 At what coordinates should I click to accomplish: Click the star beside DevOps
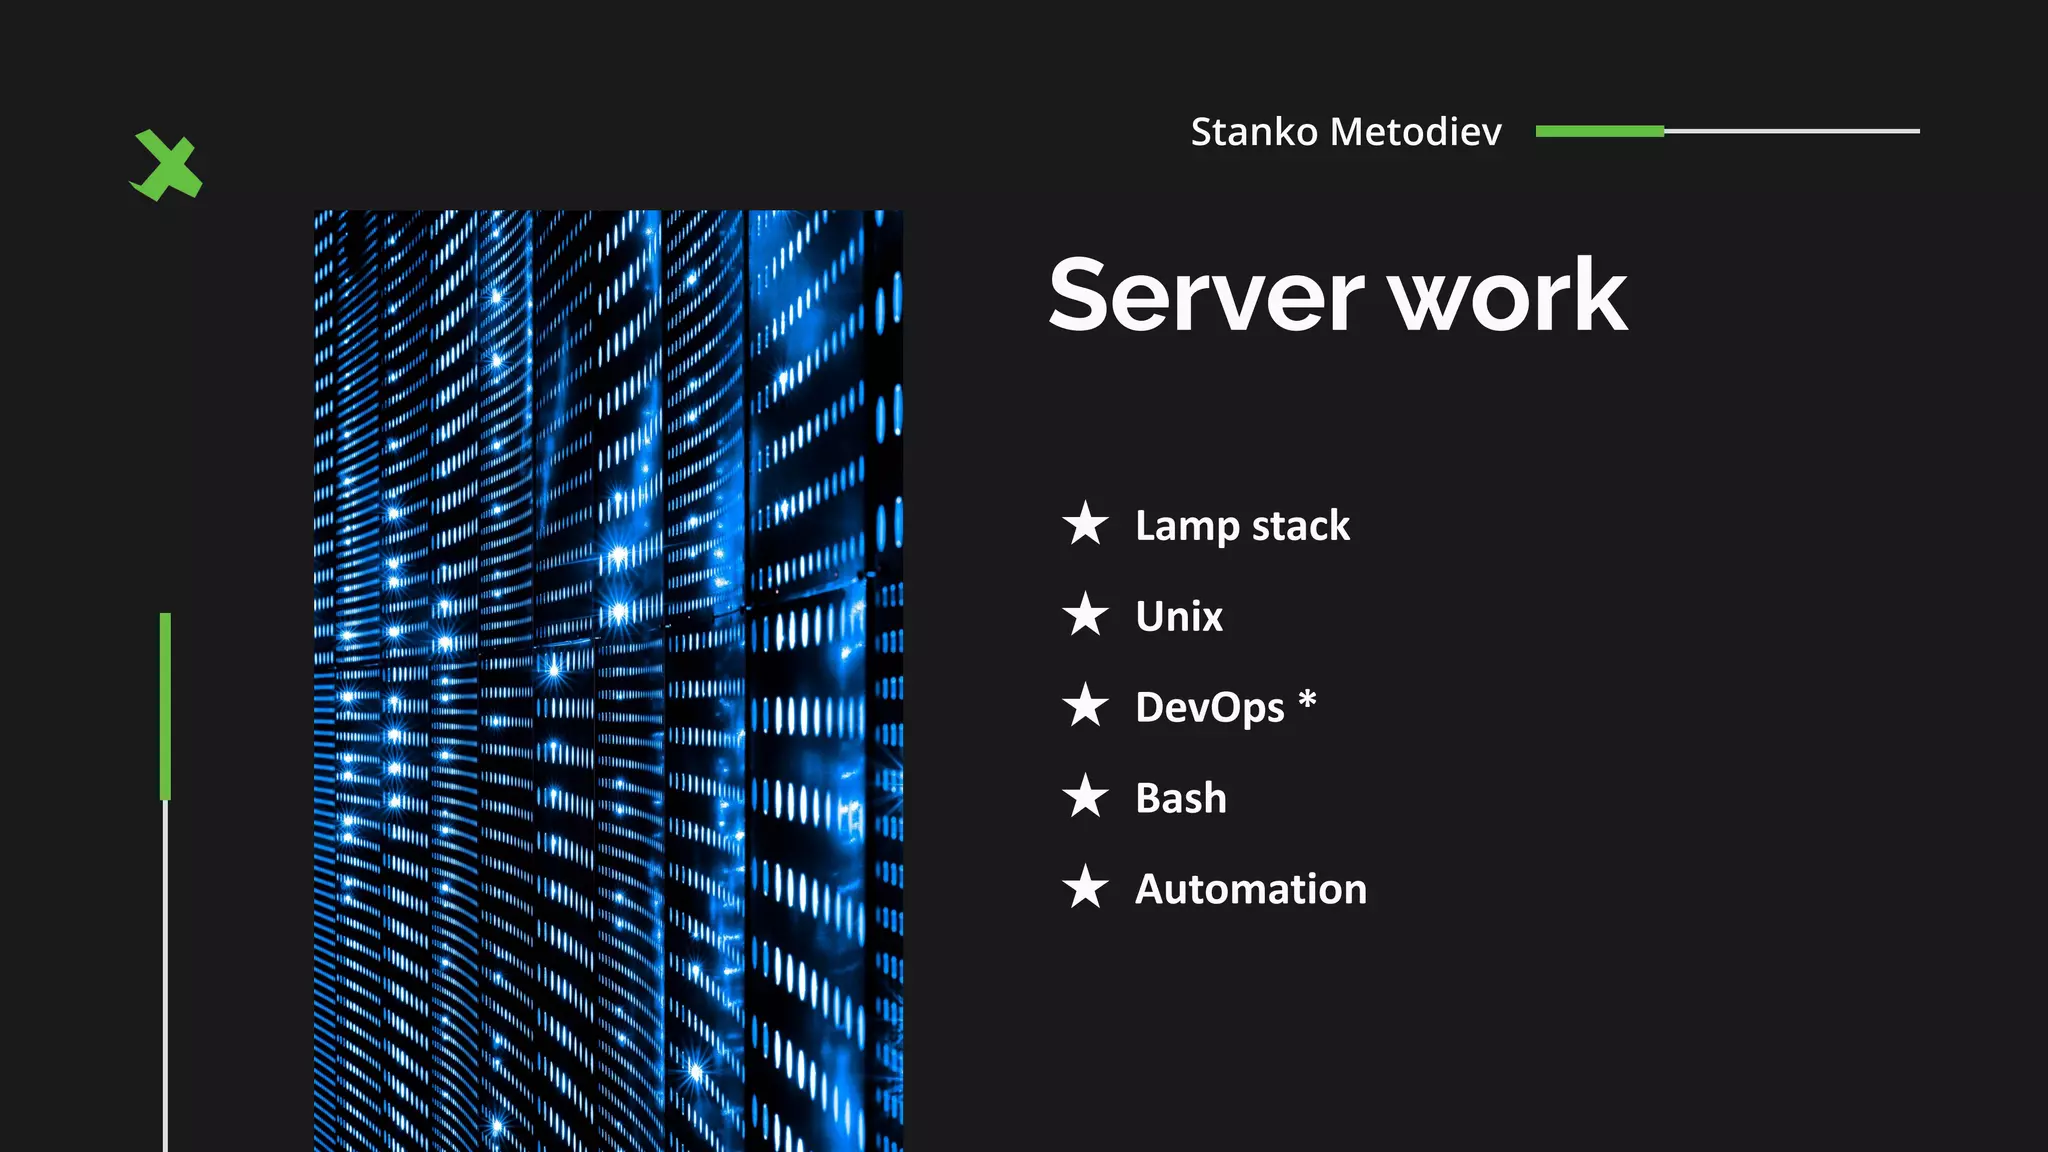[1085, 705]
